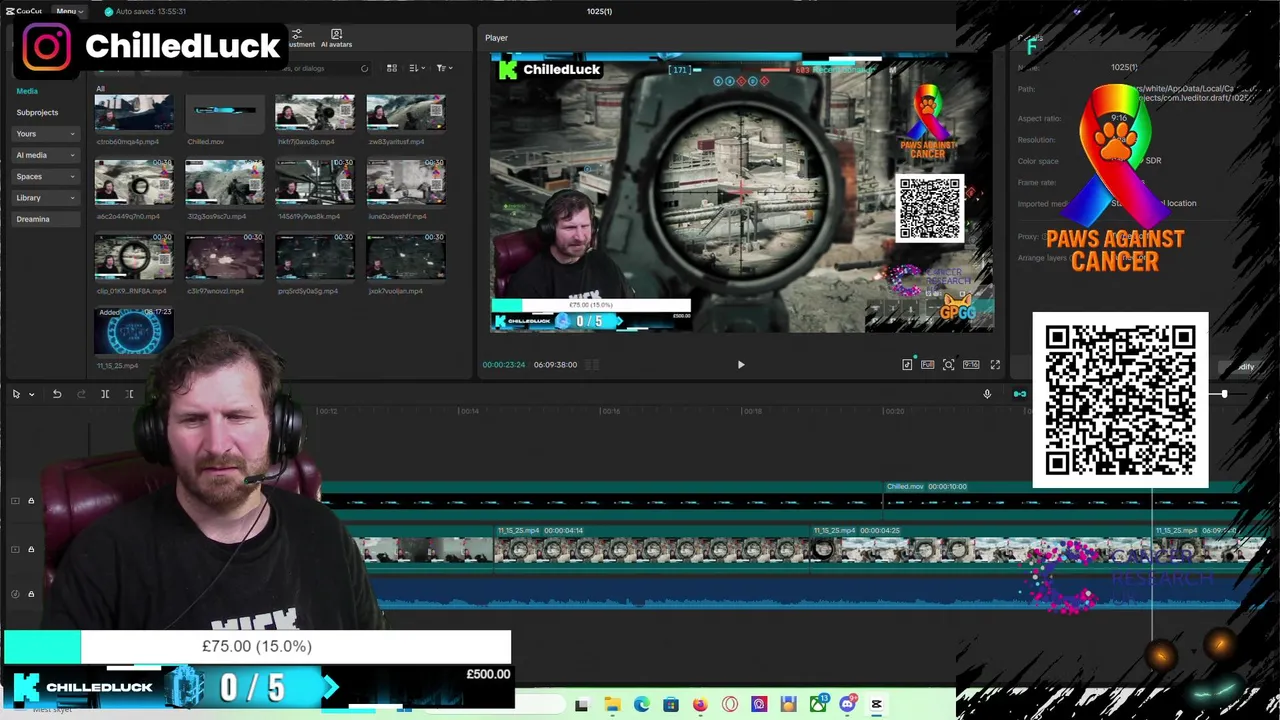This screenshot has height=720, width=1280.
Task: Lock the audio track
Action: coord(31,594)
